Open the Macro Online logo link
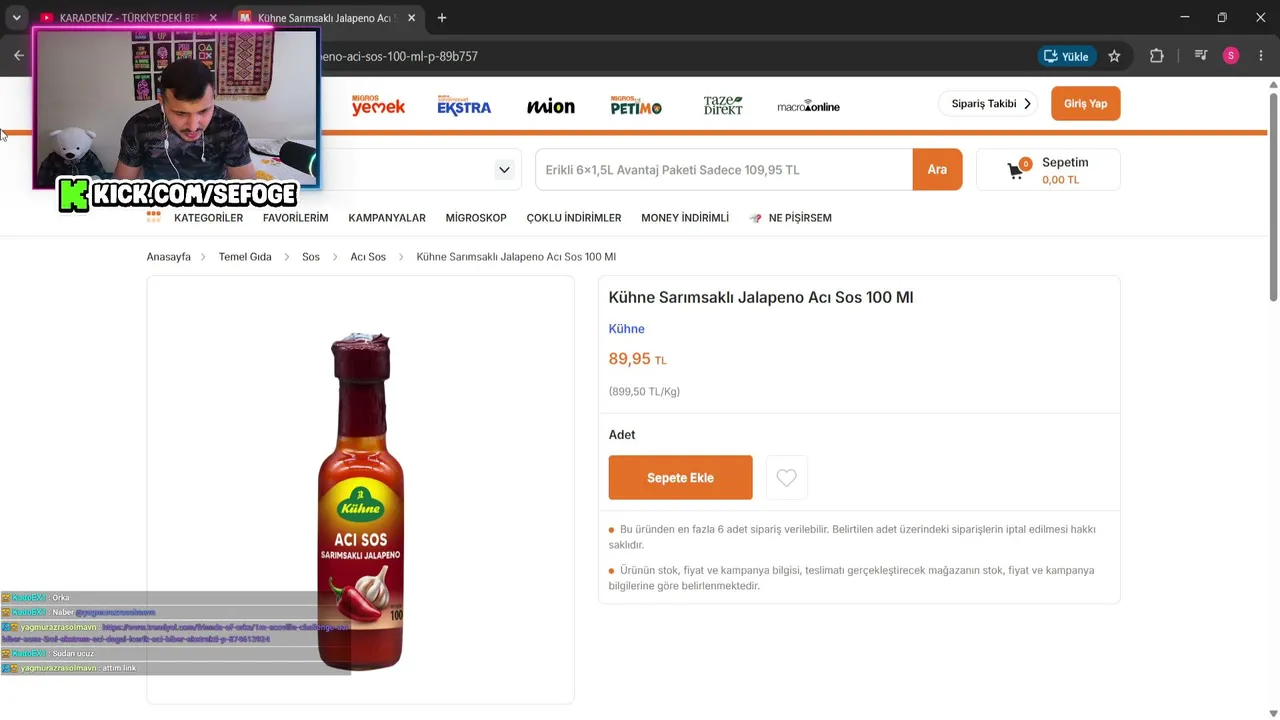The width and height of the screenshot is (1280, 720). tap(808, 106)
